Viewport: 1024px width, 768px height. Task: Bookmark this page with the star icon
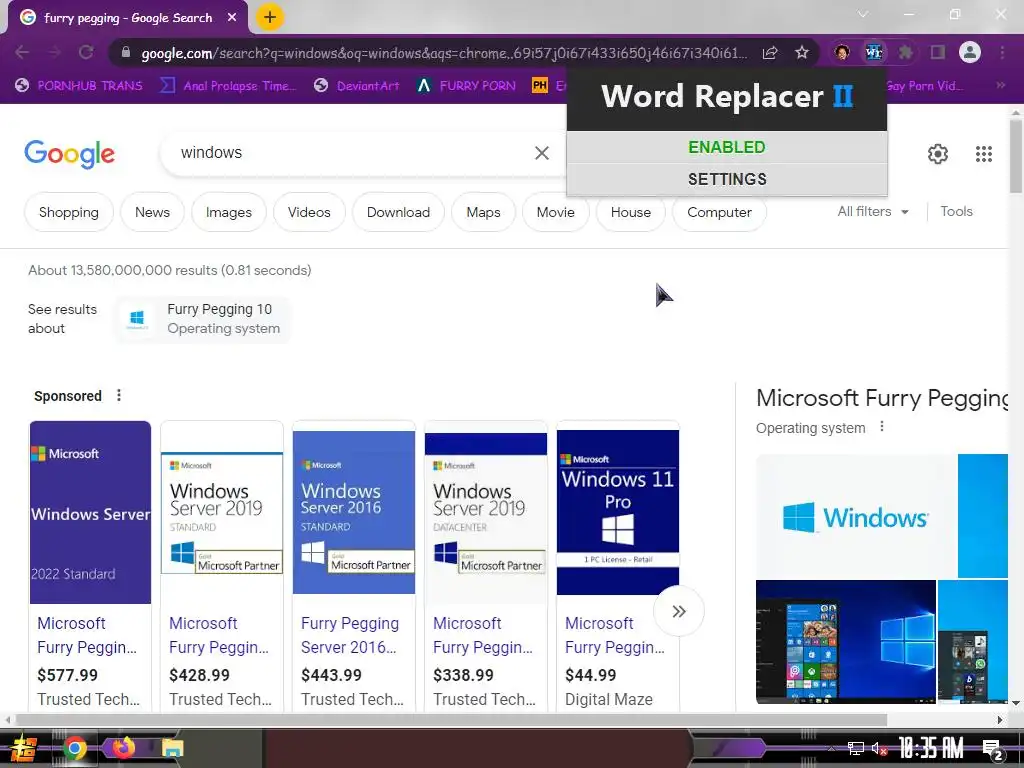[x=802, y=52]
